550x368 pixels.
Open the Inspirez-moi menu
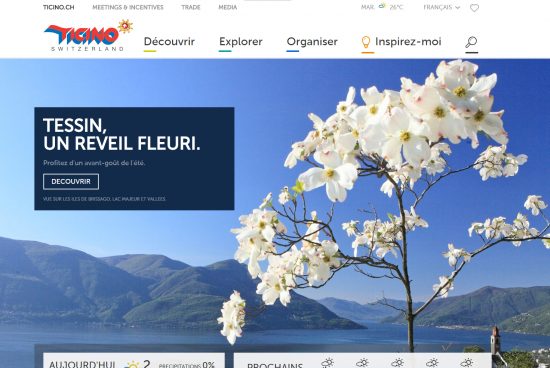point(408,41)
